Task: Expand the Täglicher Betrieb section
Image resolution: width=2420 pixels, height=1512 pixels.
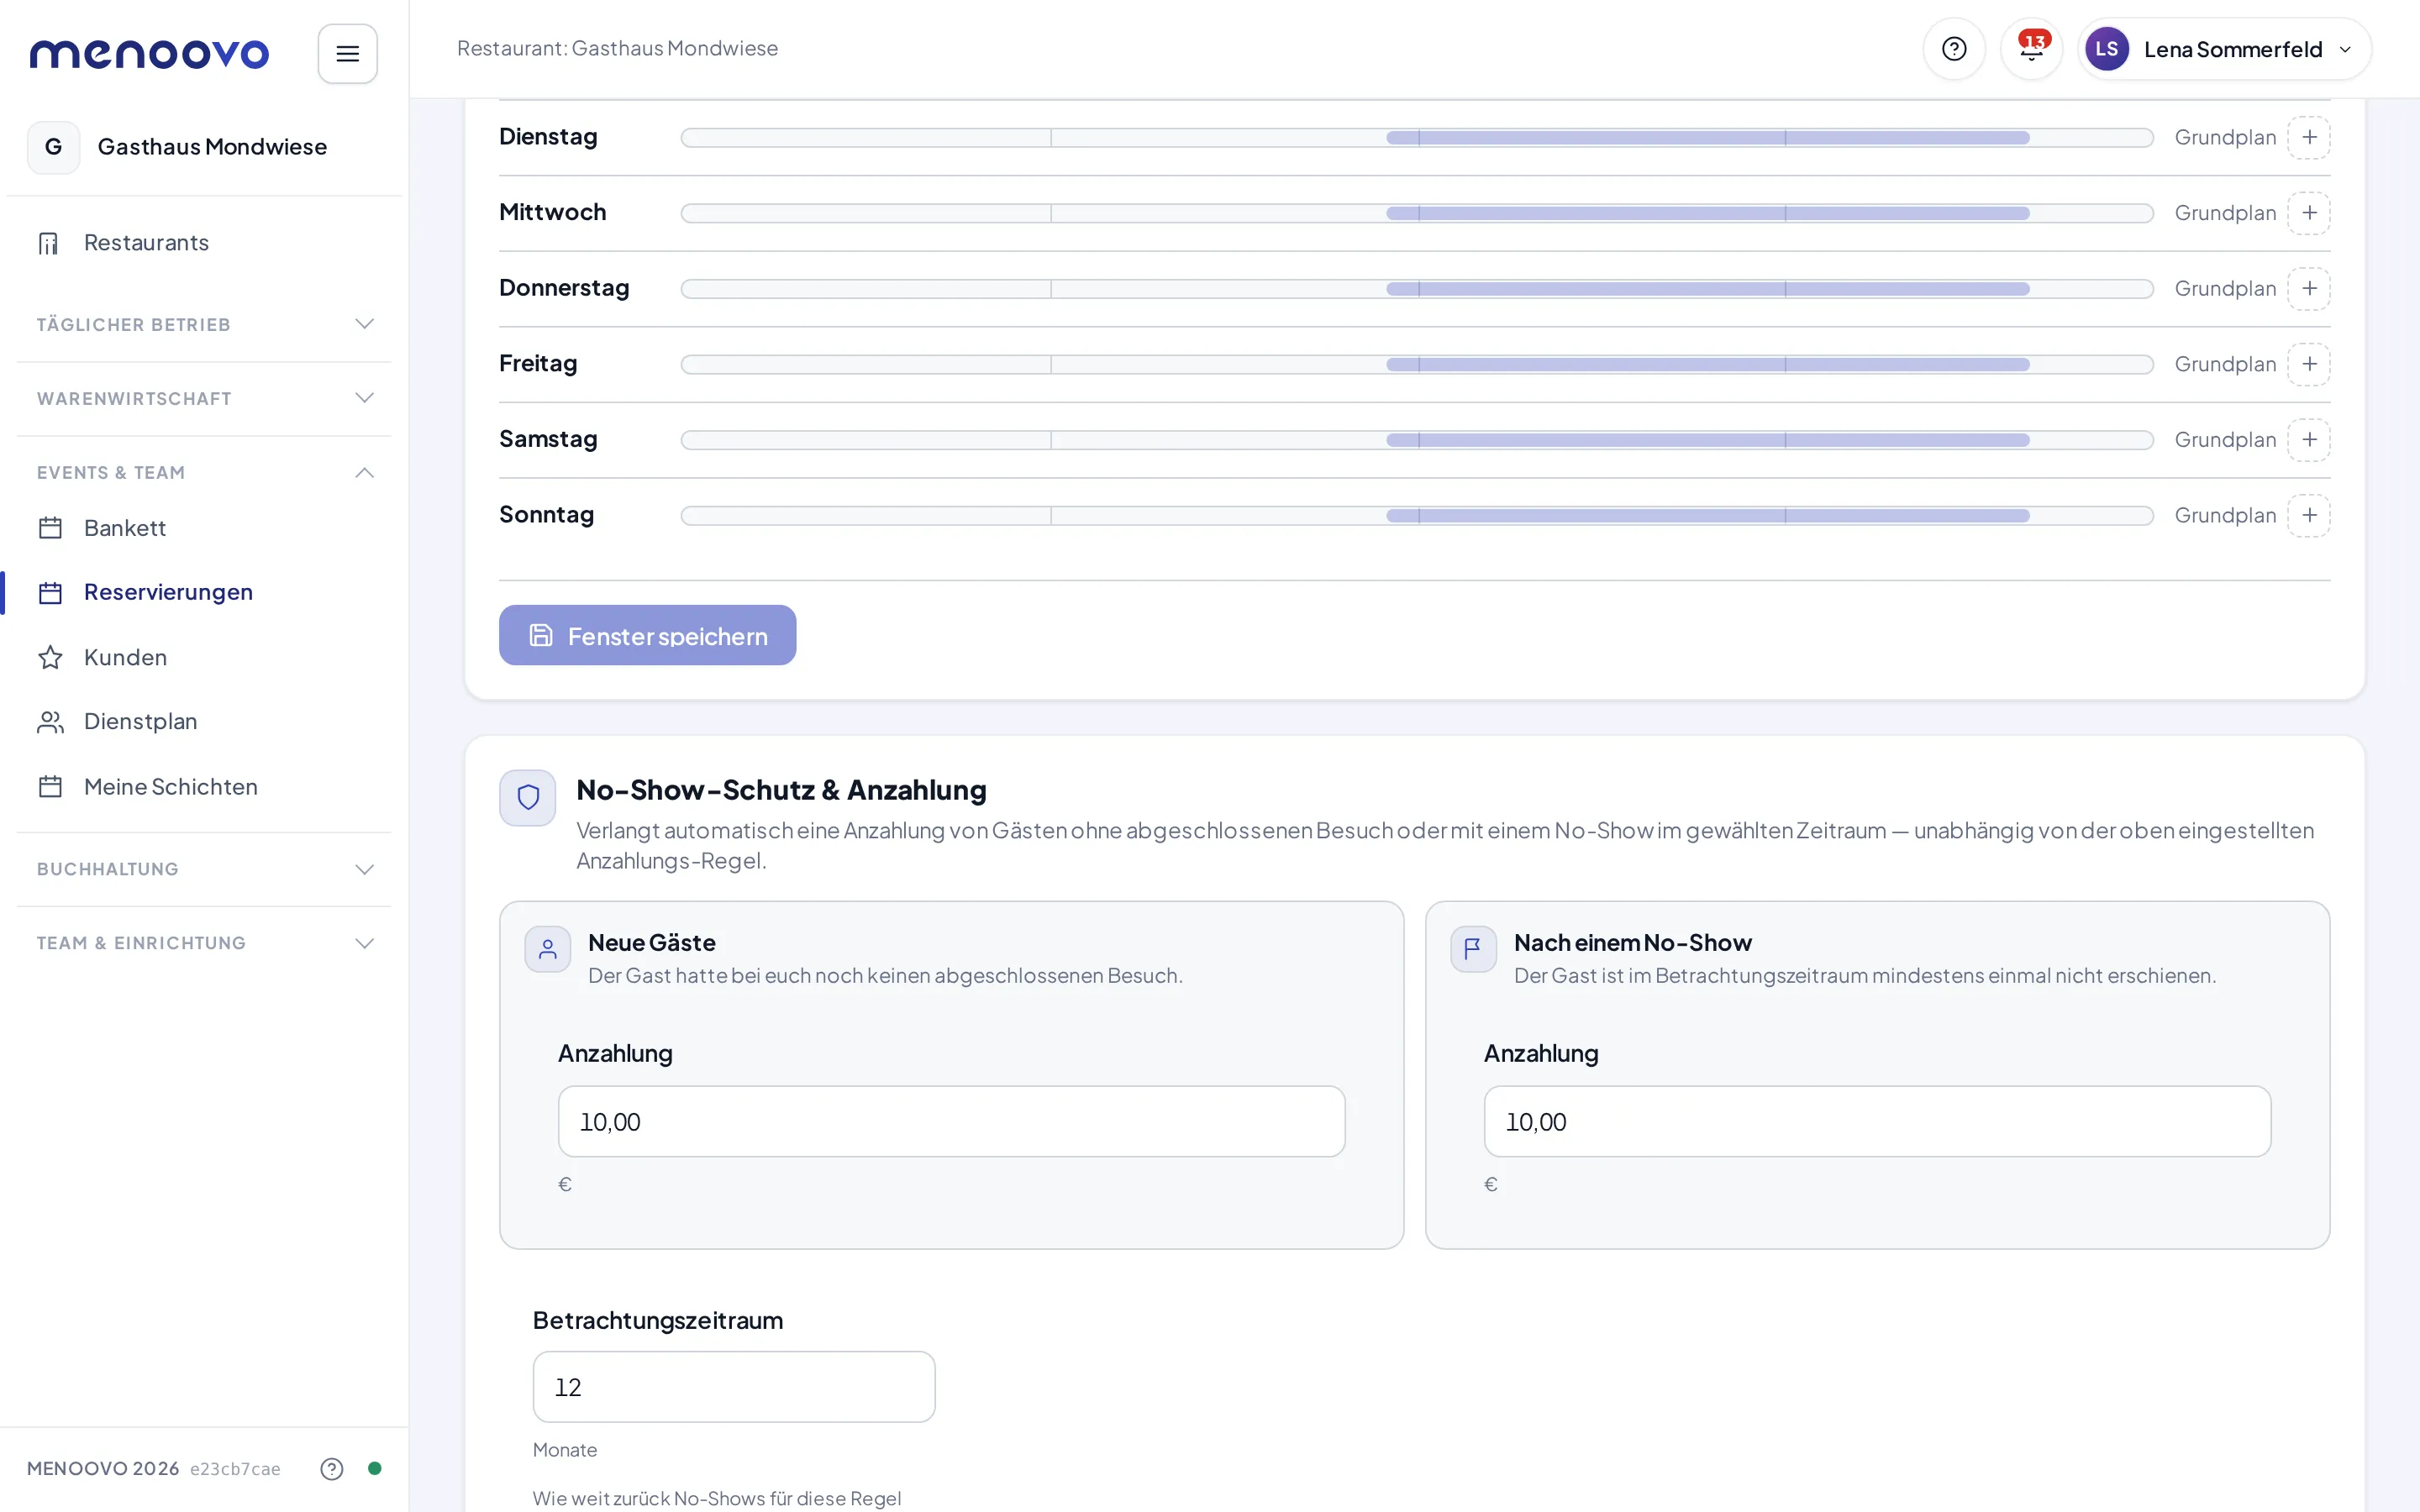Action: click(204, 324)
